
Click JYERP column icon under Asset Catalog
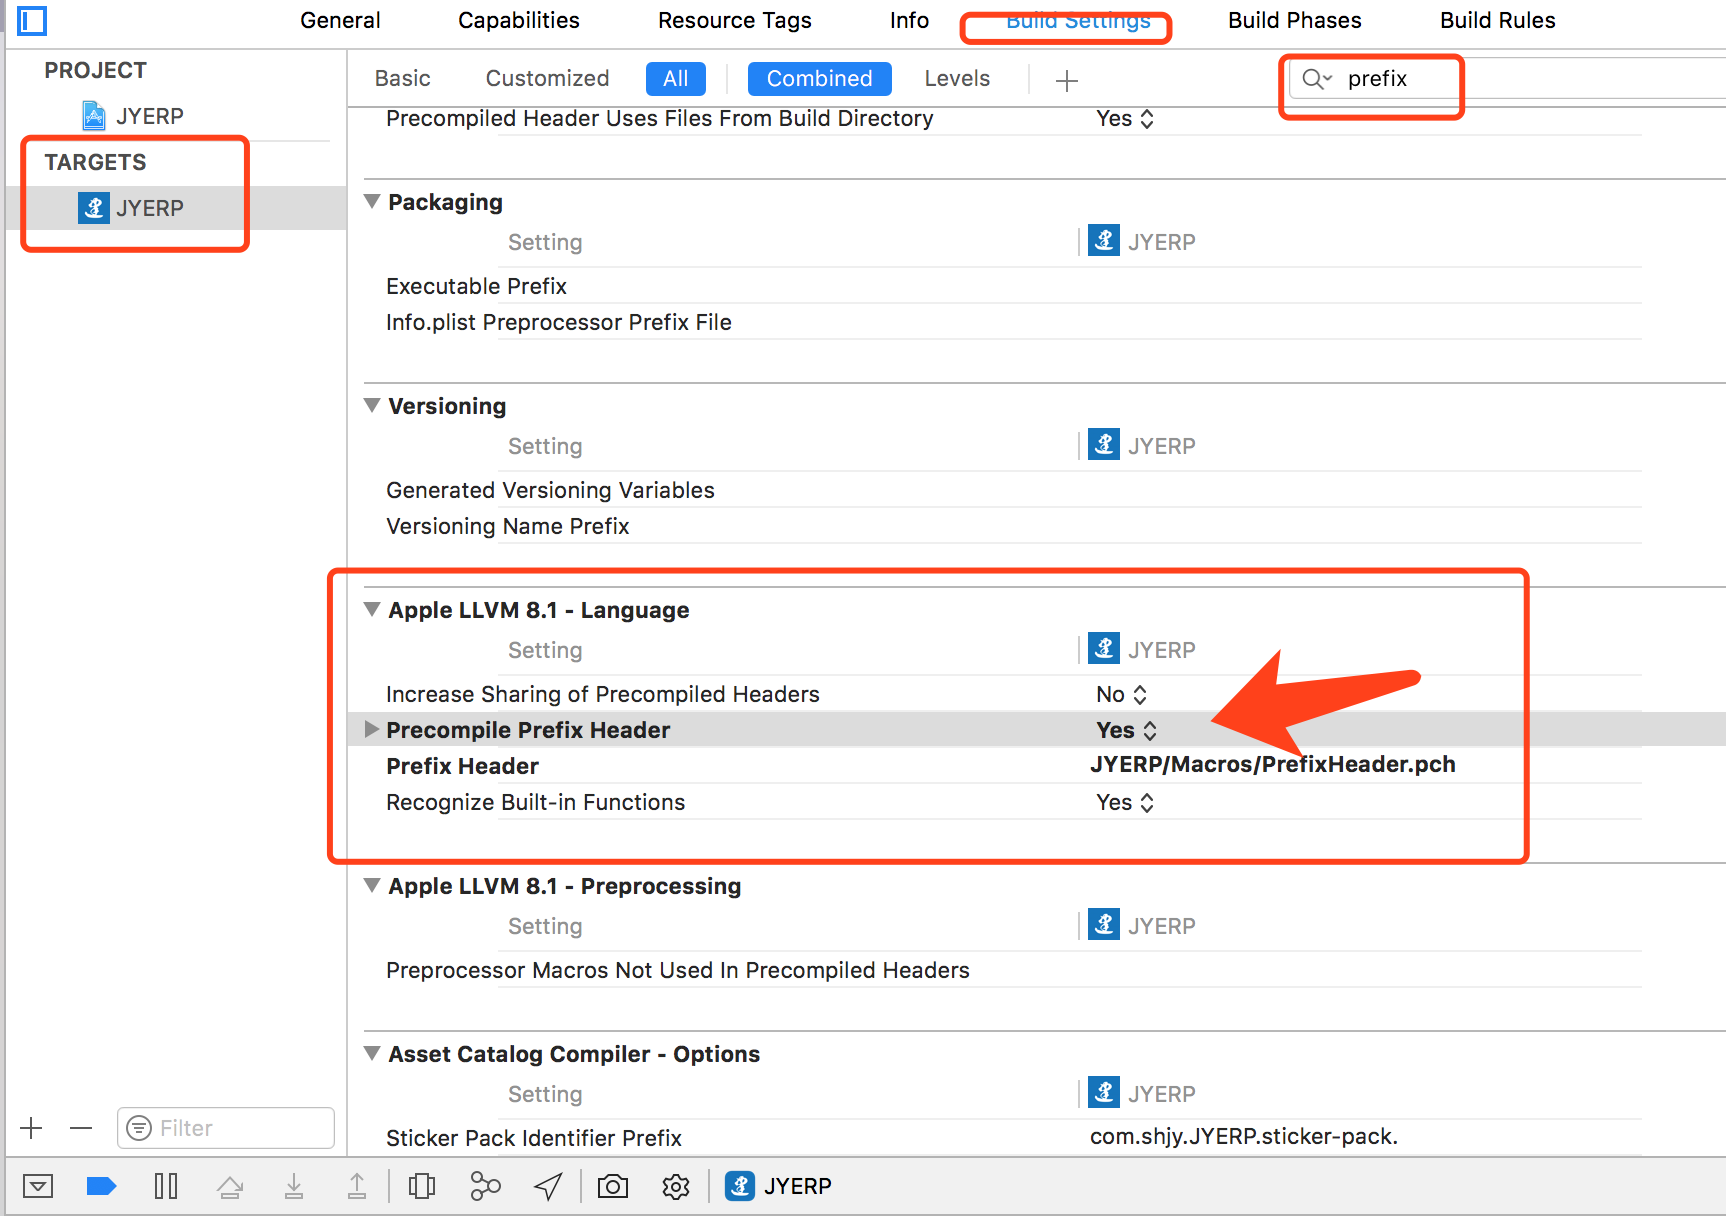pos(1104,1093)
